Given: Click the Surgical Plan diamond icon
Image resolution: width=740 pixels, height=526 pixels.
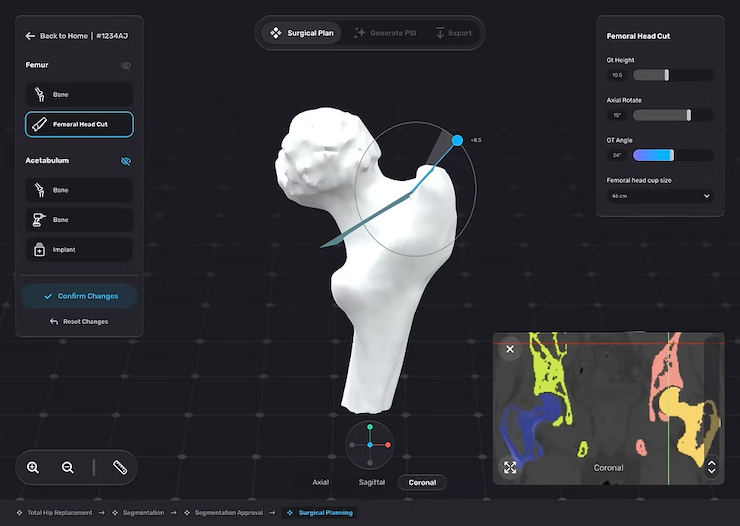Looking at the screenshot, I should [275, 33].
